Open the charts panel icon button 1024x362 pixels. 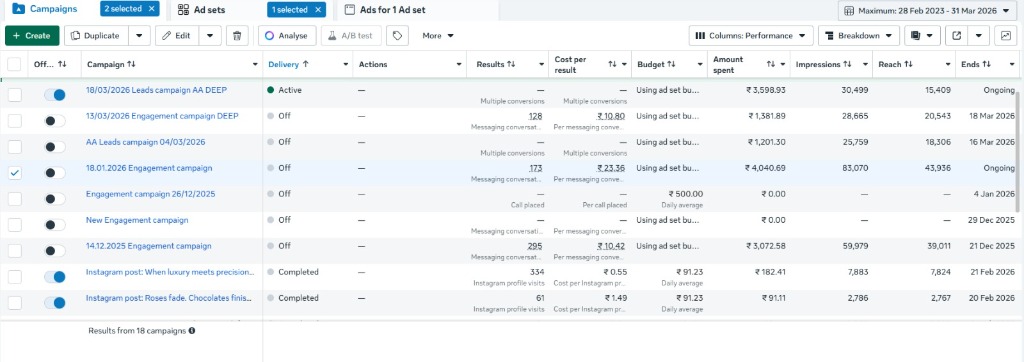[x=1006, y=36]
